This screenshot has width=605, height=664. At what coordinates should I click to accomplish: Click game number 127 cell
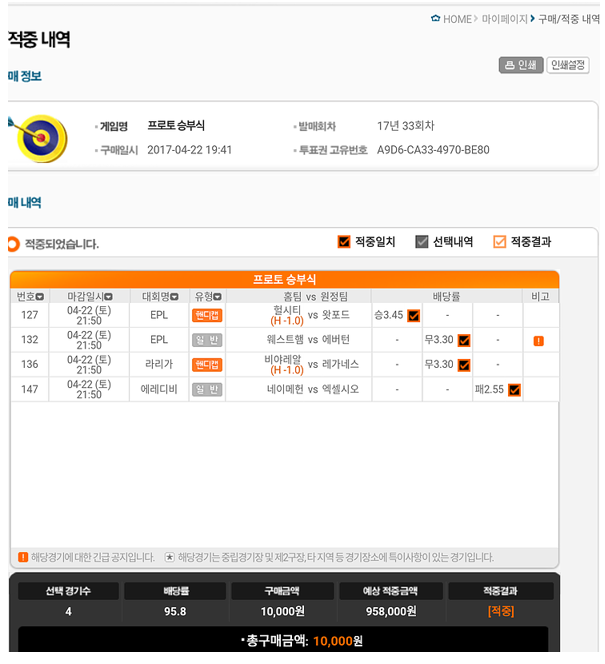(x=30, y=315)
